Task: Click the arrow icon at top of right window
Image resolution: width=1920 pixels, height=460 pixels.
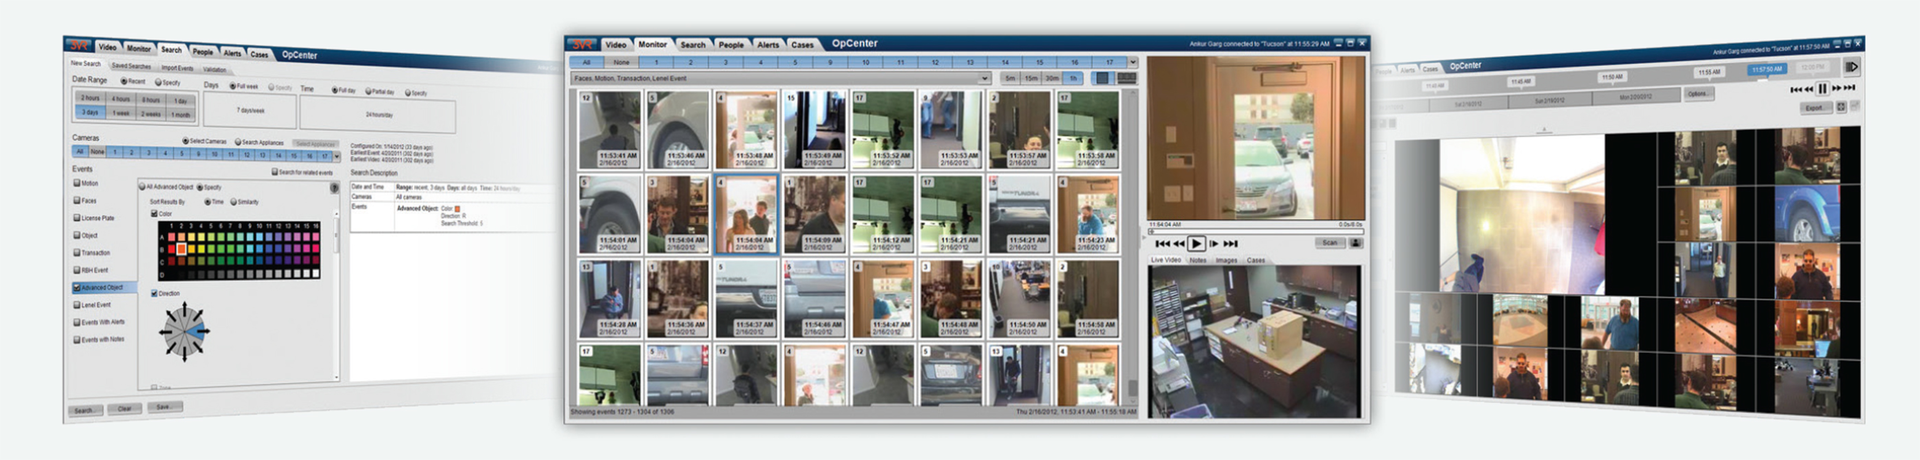Action: click(x=1851, y=67)
